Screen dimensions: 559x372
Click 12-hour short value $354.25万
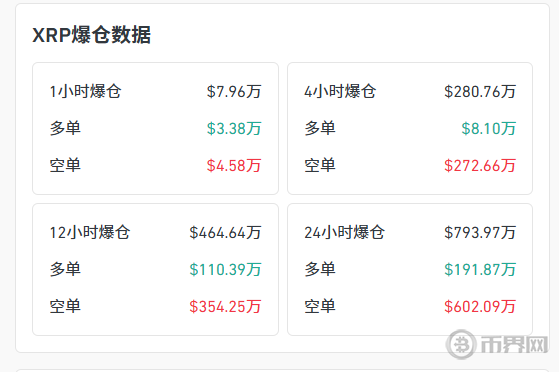pos(225,306)
